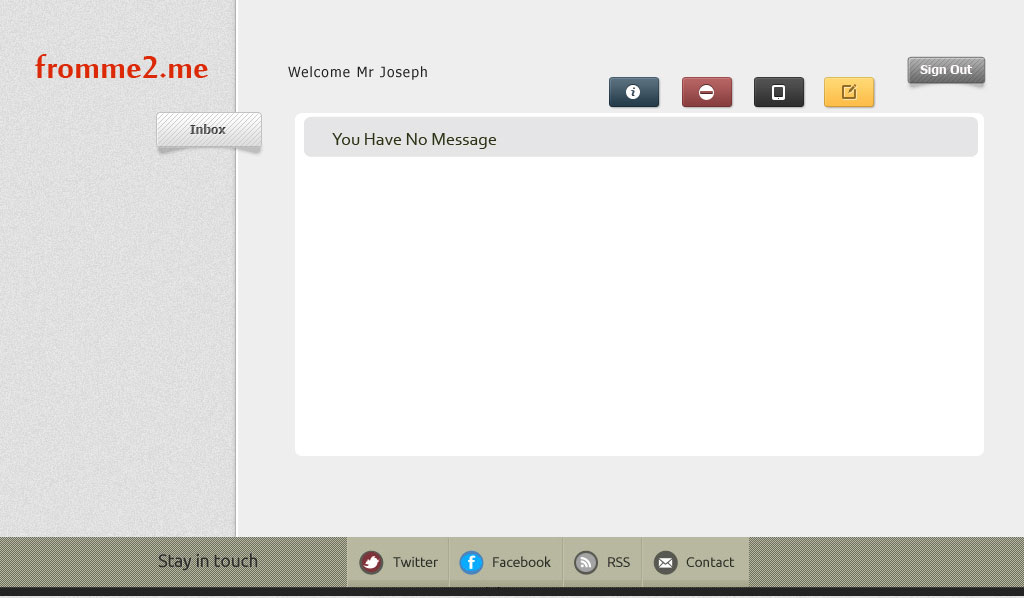Follow the Facebook text link

click(521, 562)
